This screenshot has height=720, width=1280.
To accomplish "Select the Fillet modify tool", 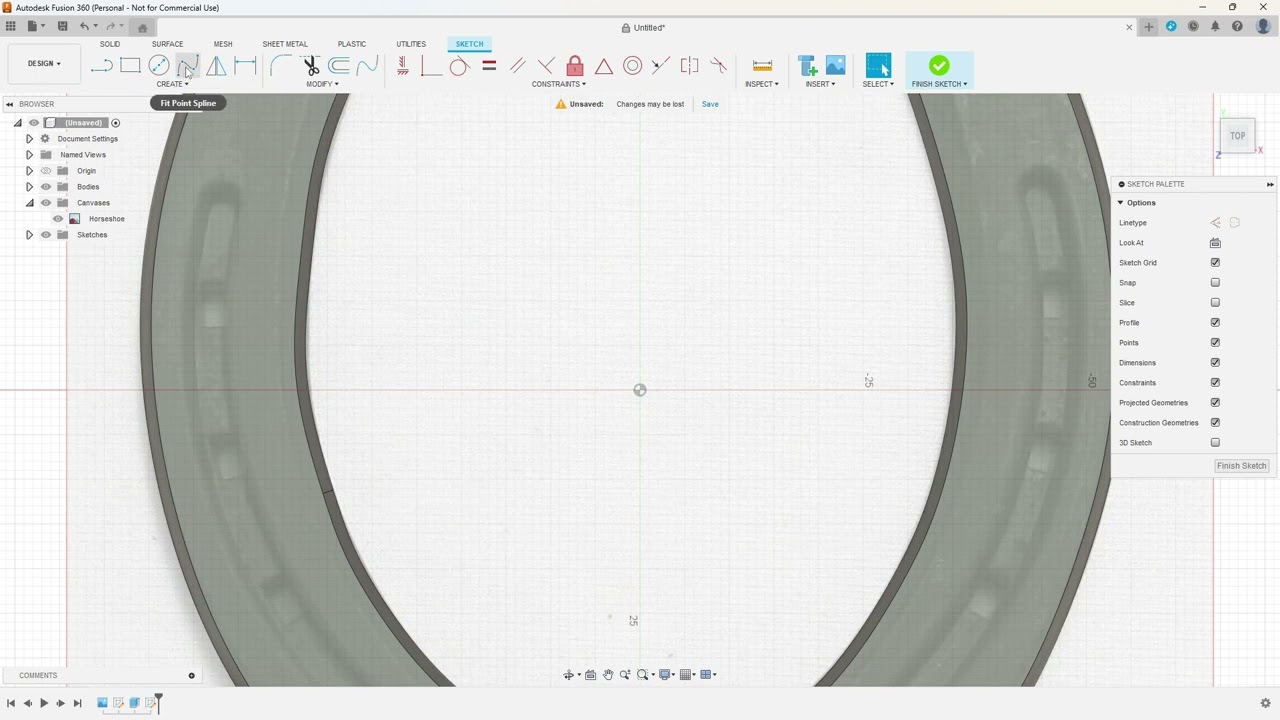I will pyautogui.click(x=281, y=66).
